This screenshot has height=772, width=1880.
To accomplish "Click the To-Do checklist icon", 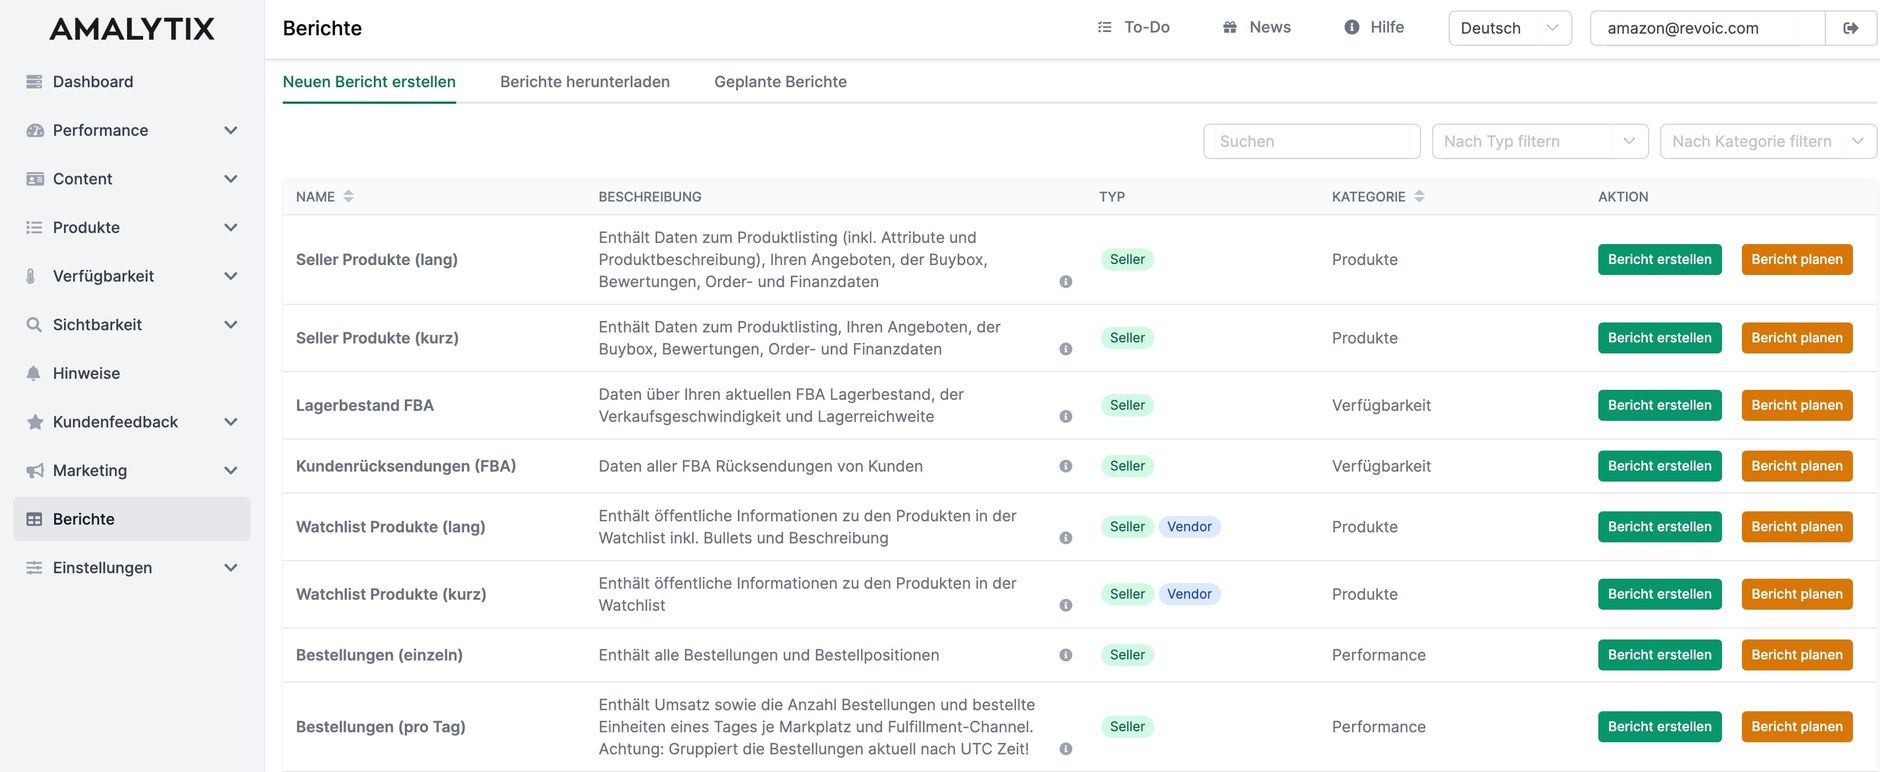I will coord(1105,28).
